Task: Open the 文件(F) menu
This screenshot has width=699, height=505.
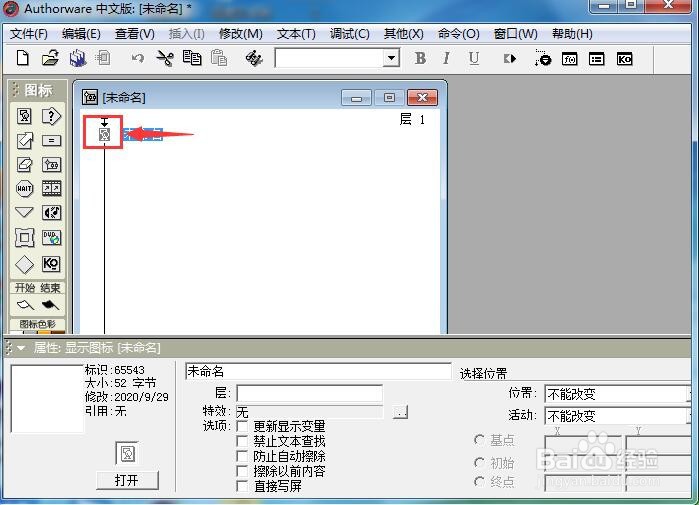Action: pyautogui.click(x=29, y=34)
